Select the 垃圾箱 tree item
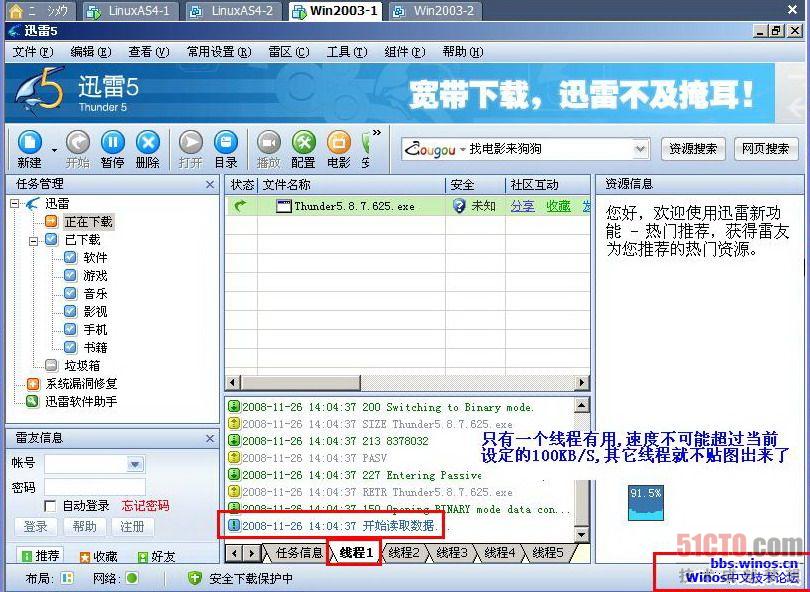The height and width of the screenshot is (592, 810). click(82, 366)
